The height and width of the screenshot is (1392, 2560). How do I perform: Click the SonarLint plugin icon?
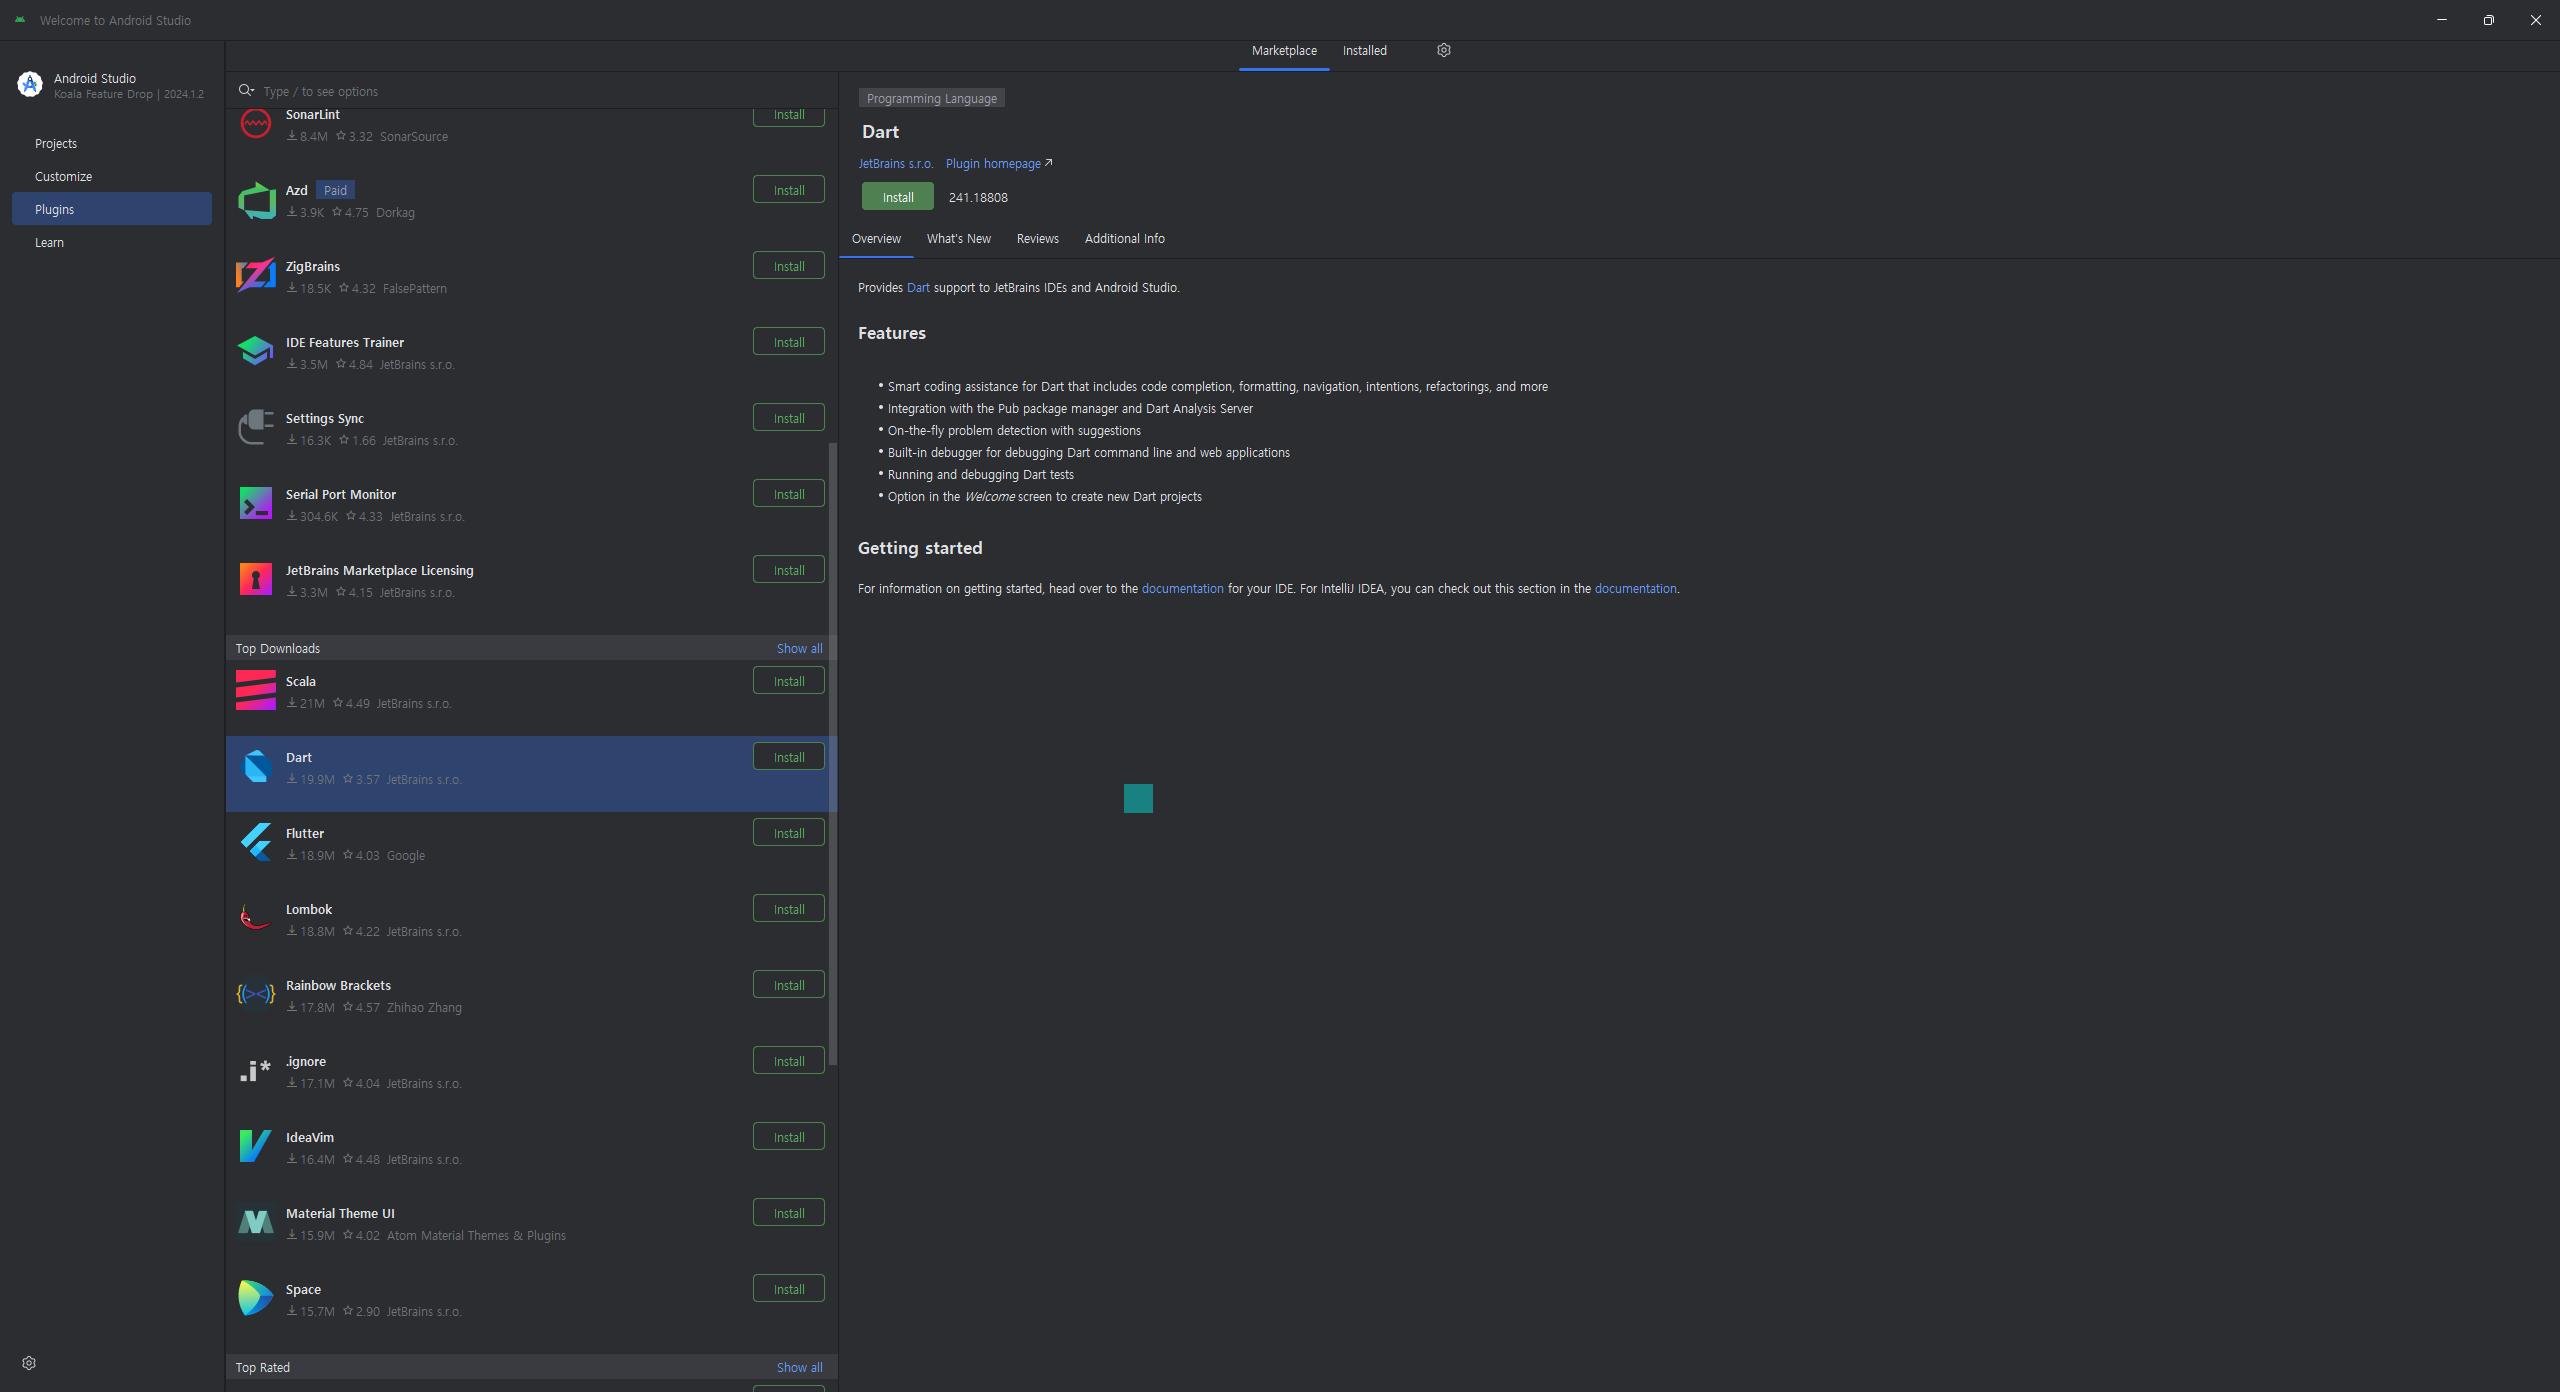(x=256, y=124)
